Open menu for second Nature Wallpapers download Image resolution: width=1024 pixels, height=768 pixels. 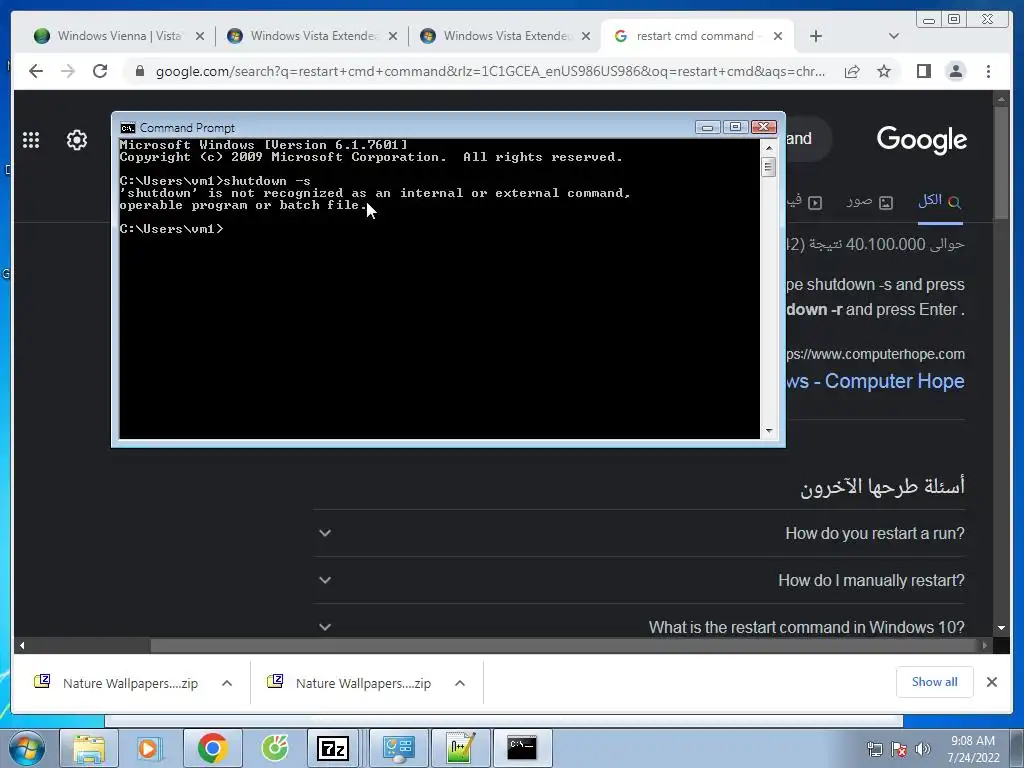[x=460, y=683]
